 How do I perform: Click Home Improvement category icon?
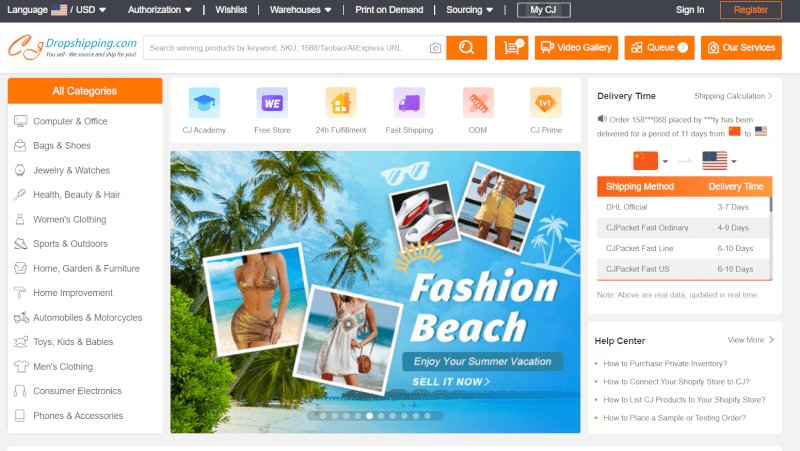coord(20,293)
